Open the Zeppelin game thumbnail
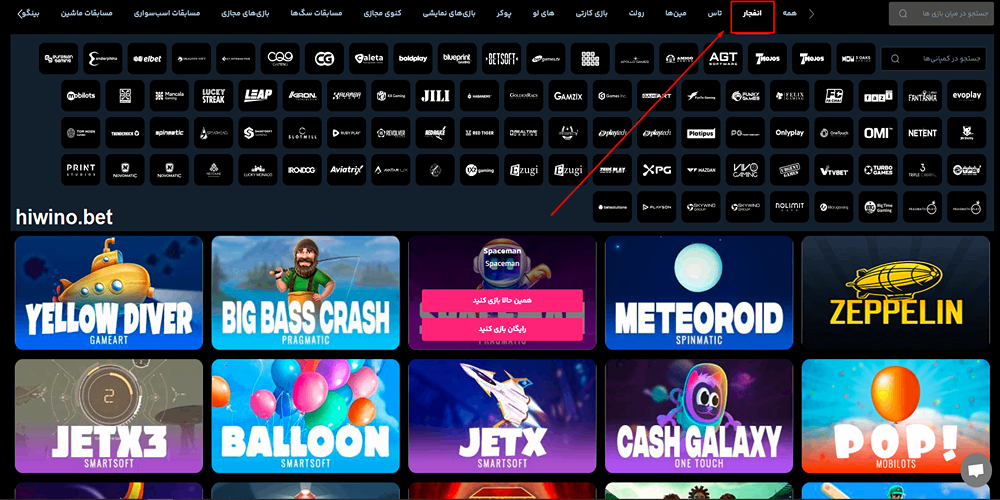The image size is (1000, 500). (894, 292)
